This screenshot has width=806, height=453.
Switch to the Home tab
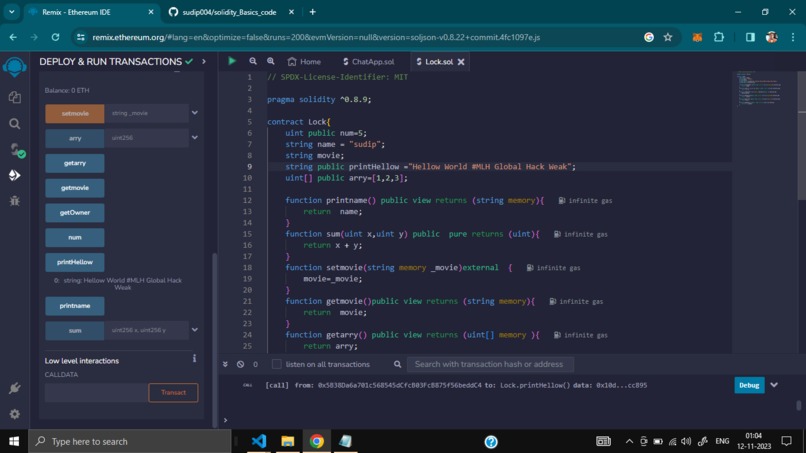pos(304,62)
